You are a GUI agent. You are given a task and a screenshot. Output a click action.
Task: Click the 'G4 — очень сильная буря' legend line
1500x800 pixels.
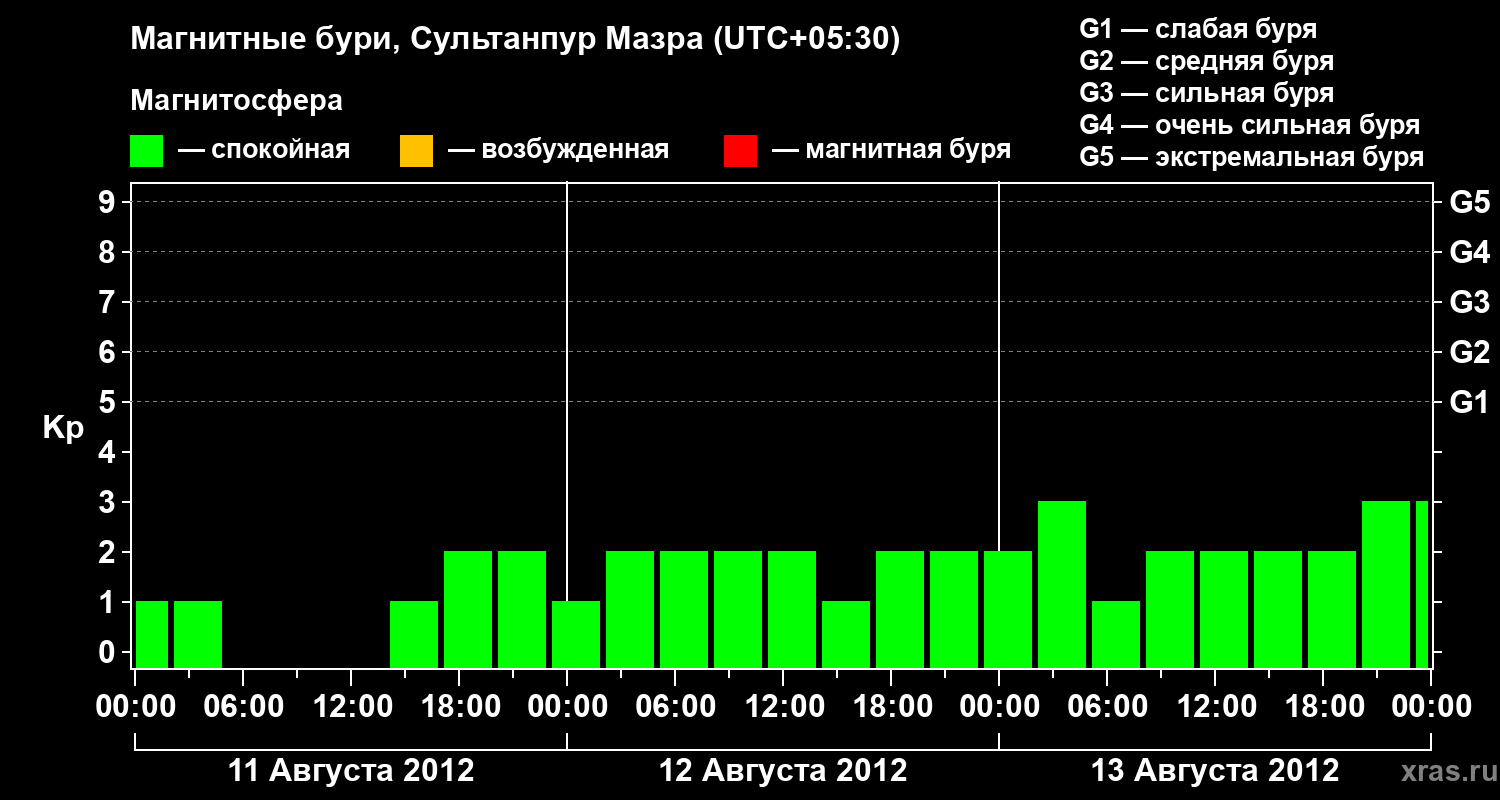[1249, 125]
